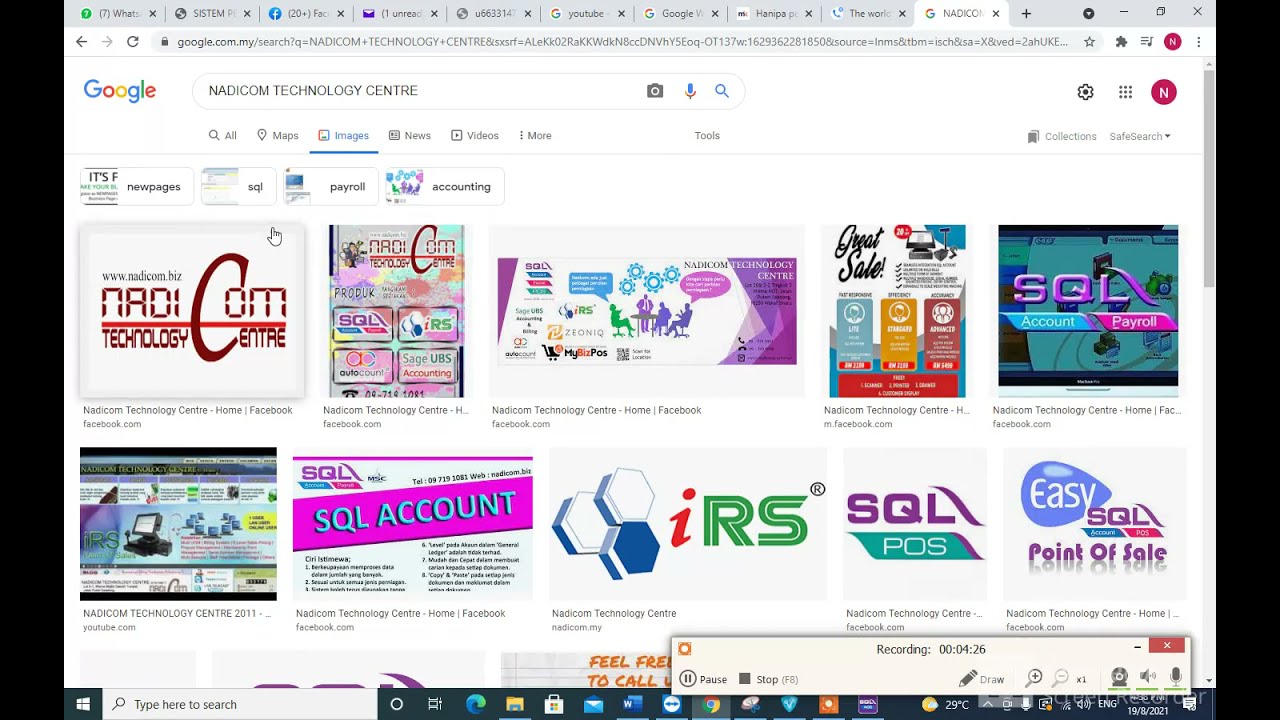Image resolution: width=1280 pixels, height=720 pixels.
Task: Stop the screen recording
Action: (x=768, y=679)
